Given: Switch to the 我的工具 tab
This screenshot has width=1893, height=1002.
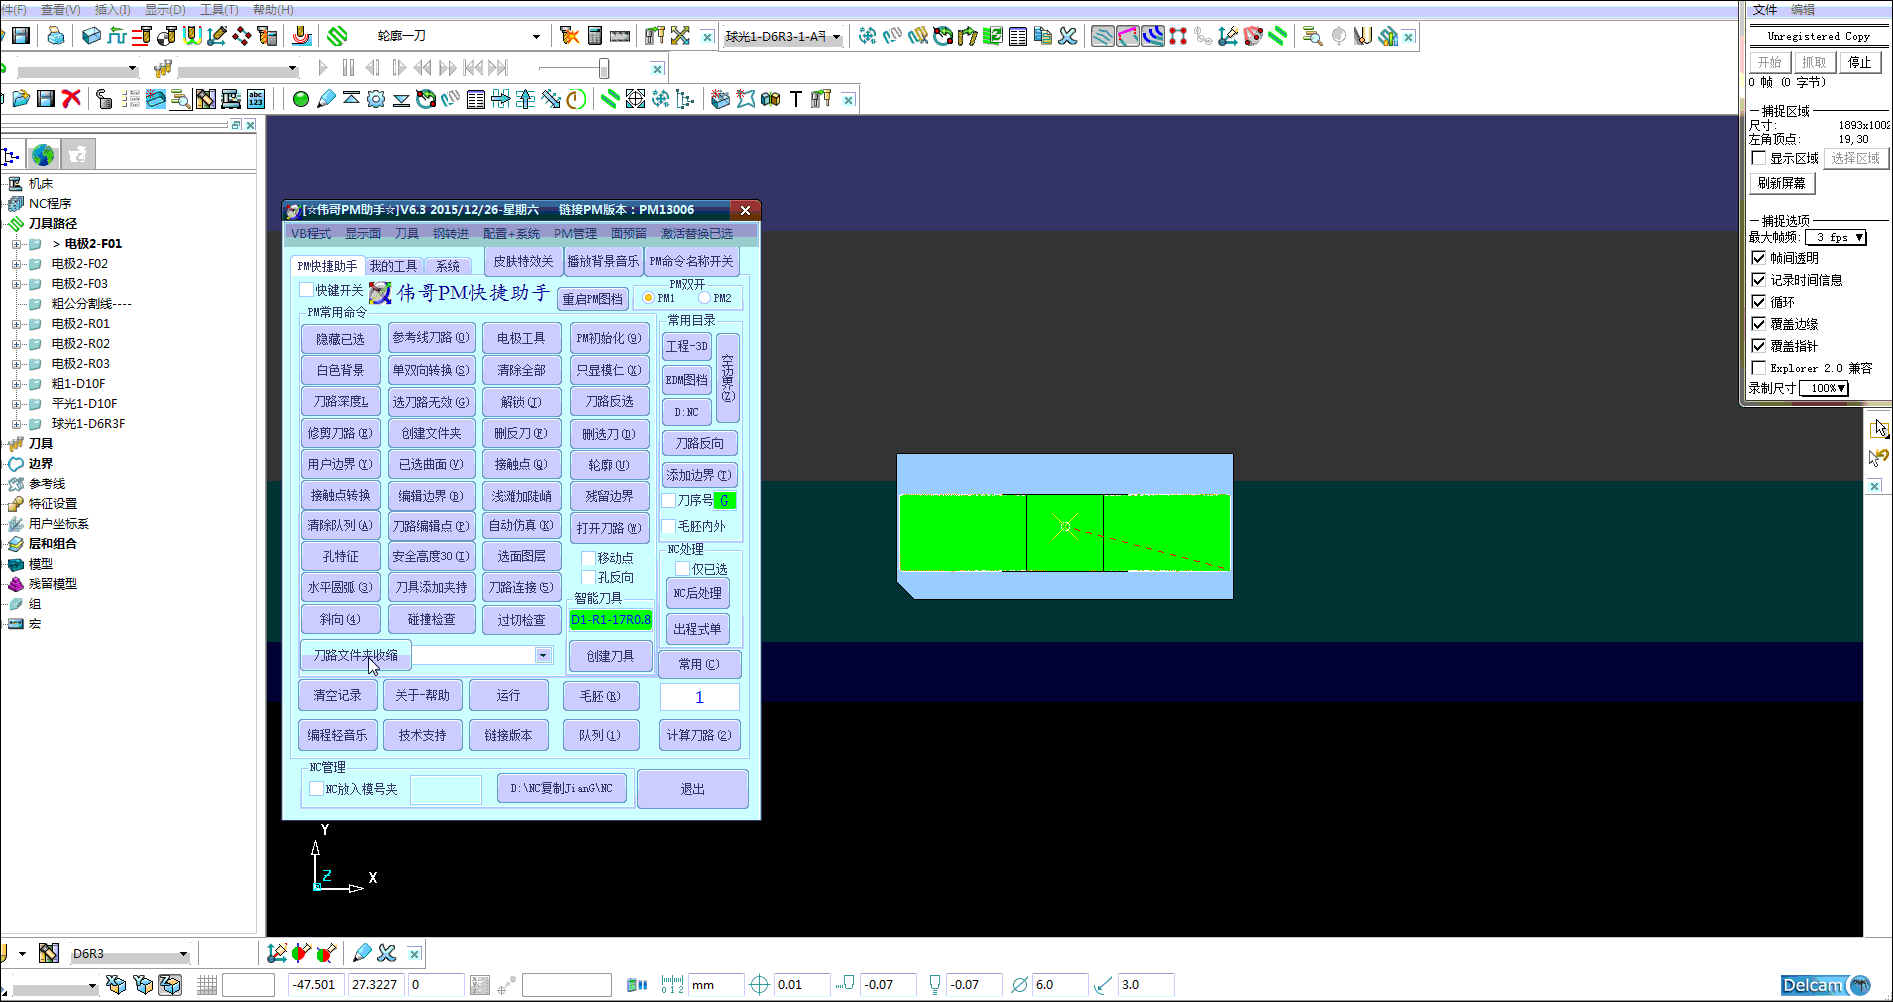Looking at the screenshot, I should [x=393, y=266].
